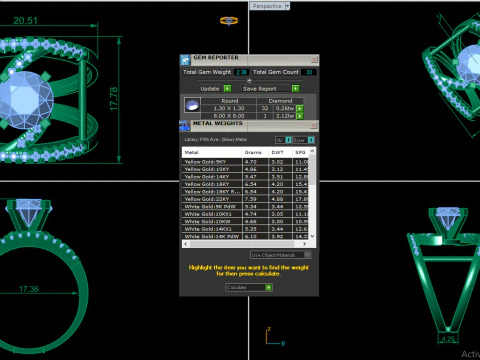Select the 8.00 X 8.00 gem size cell

point(229,116)
